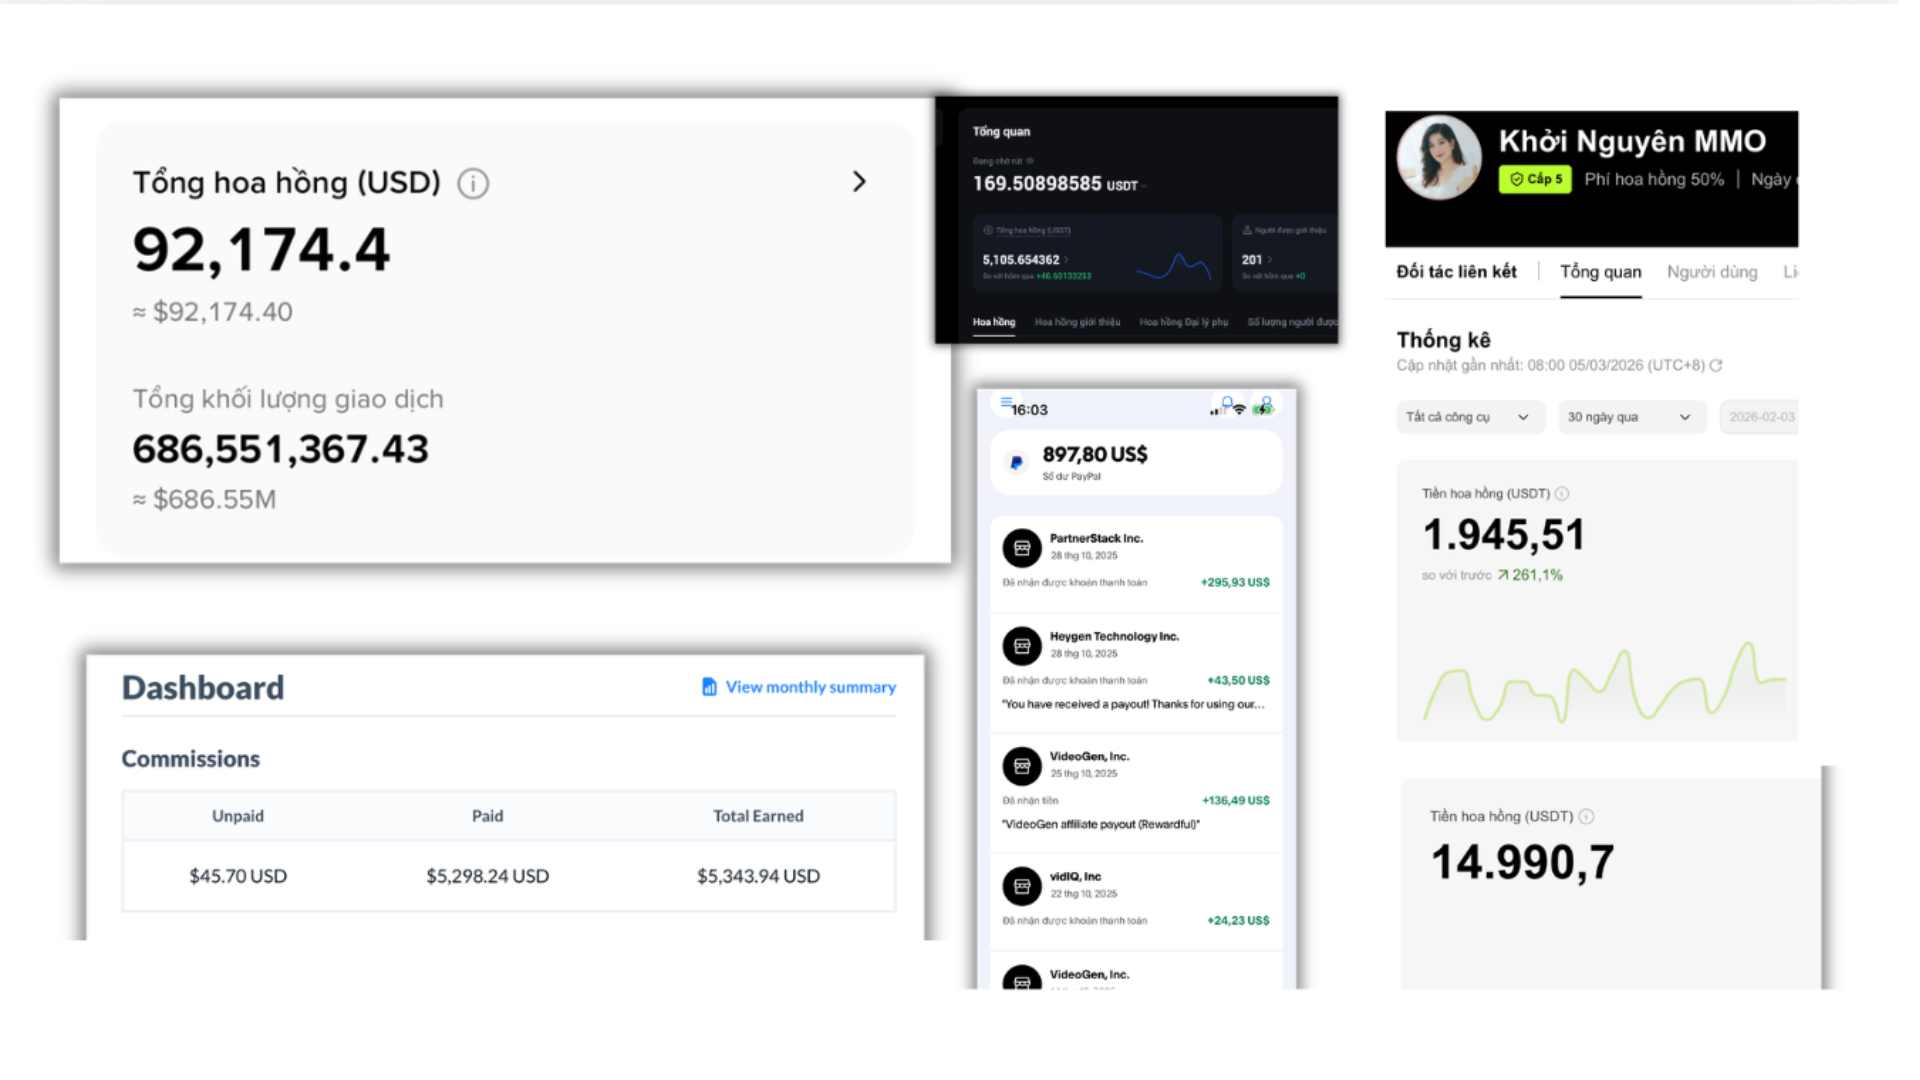Open chevron next to 201 referrals
This screenshot has width=1920, height=1080.
1270,259
